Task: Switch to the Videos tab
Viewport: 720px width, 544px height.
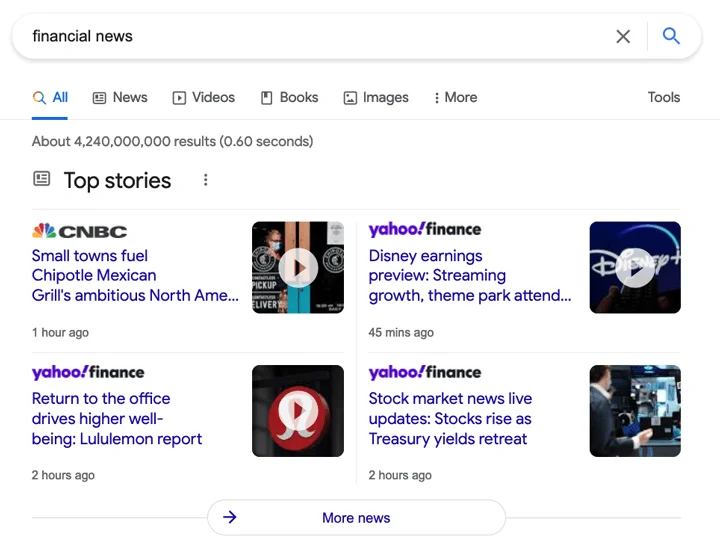Action: [x=203, y=97]
